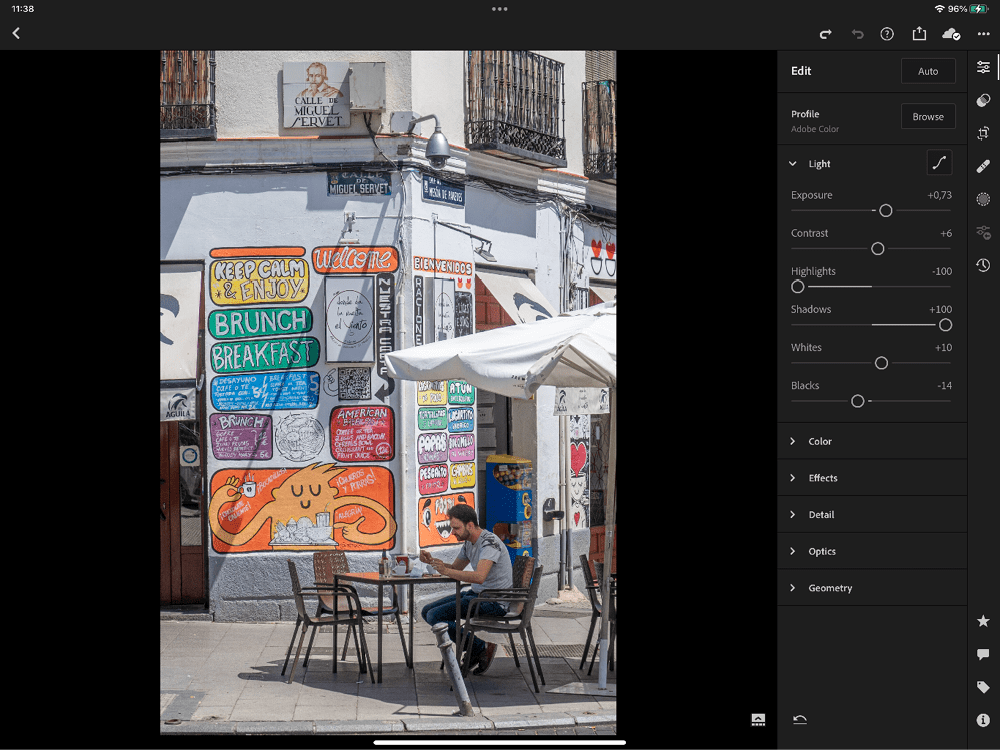
Task: Open the Presets overlapping circles icon
Action: (x=983, y=100)
